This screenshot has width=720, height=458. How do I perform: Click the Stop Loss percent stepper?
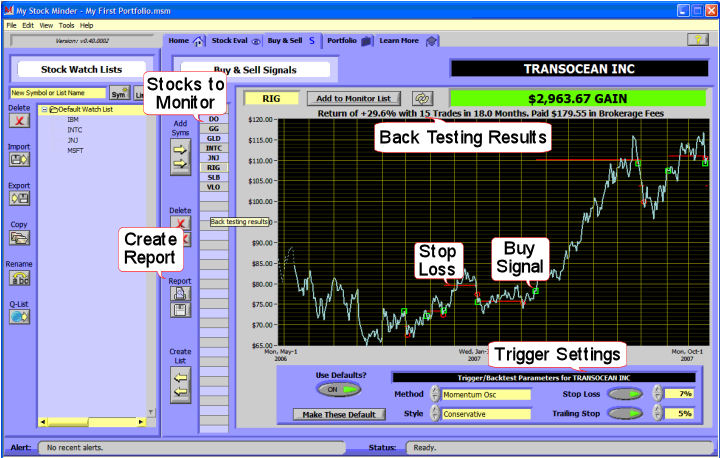click(x=658, y=394)
